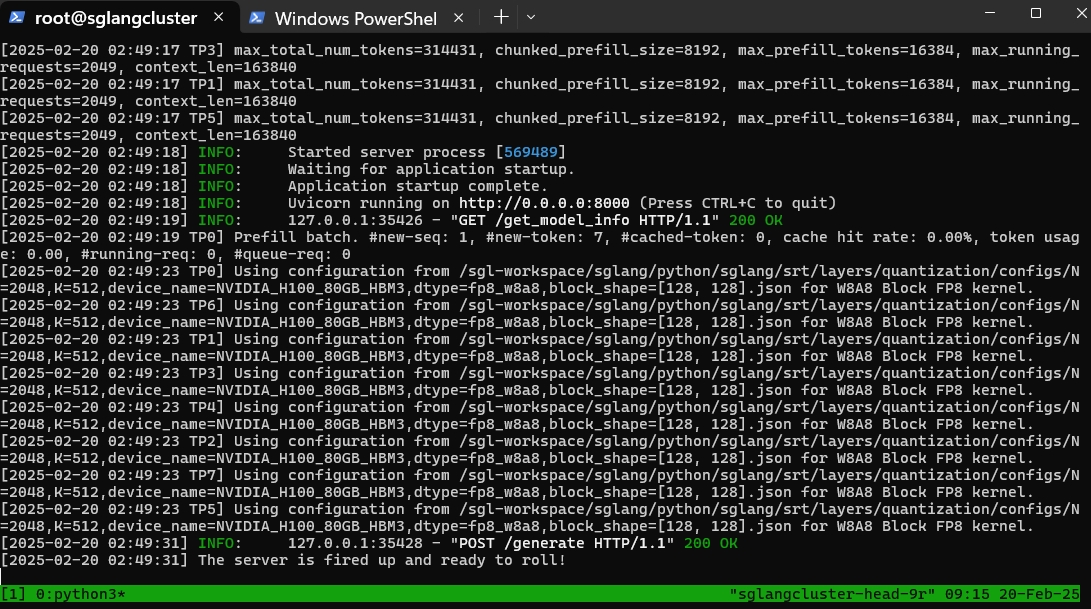Click the empty title bar drag area

click(x=750, y=18)
